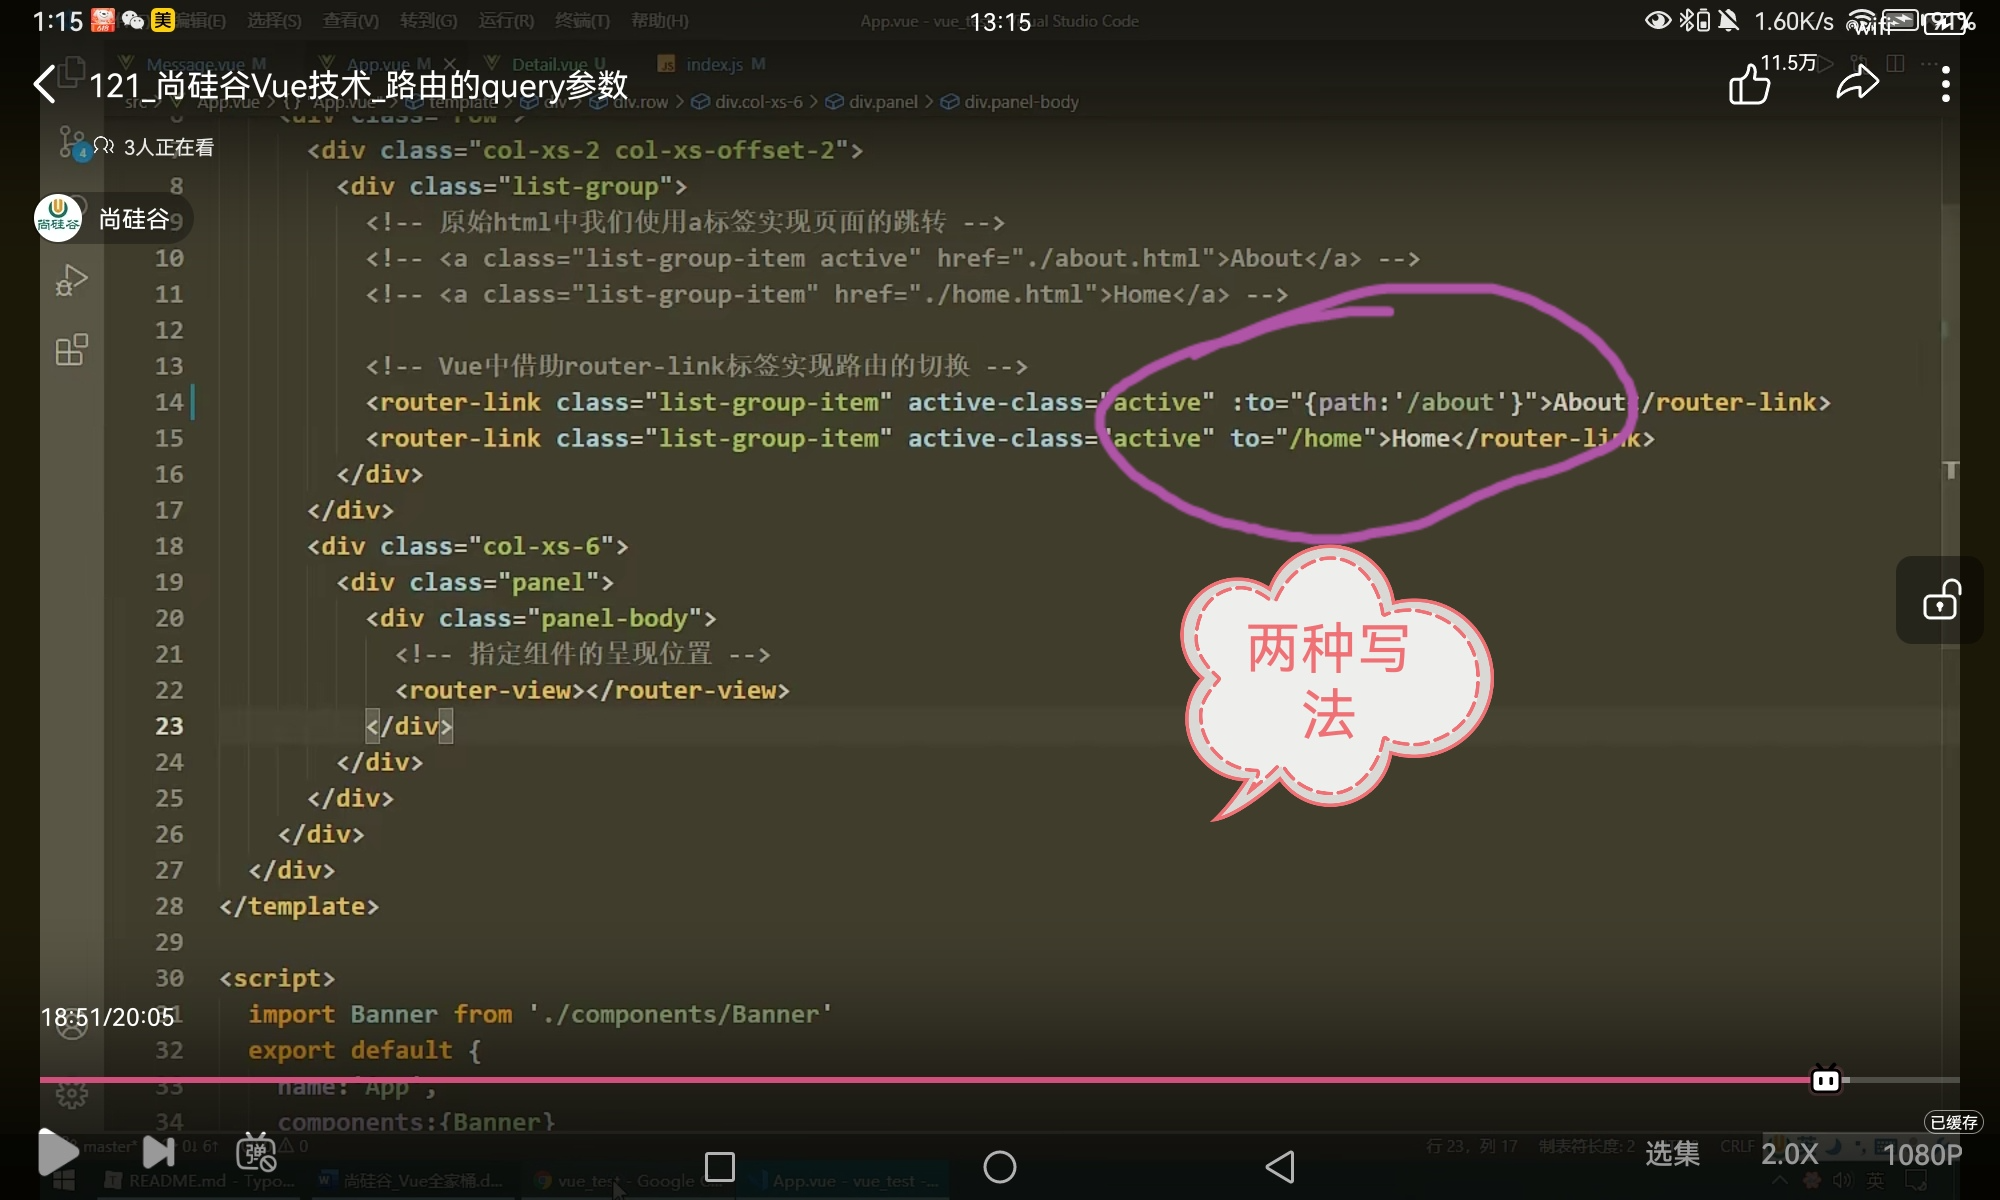
Task: Open the VS Code extensions sidebar icon
Action: click(x=72, y=350)
